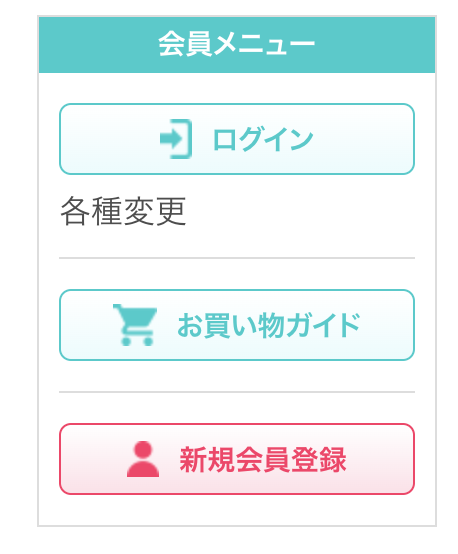Click the 会員メニュー title text
This screenshot has width=458, height=554.
click(x=236, y=44)
